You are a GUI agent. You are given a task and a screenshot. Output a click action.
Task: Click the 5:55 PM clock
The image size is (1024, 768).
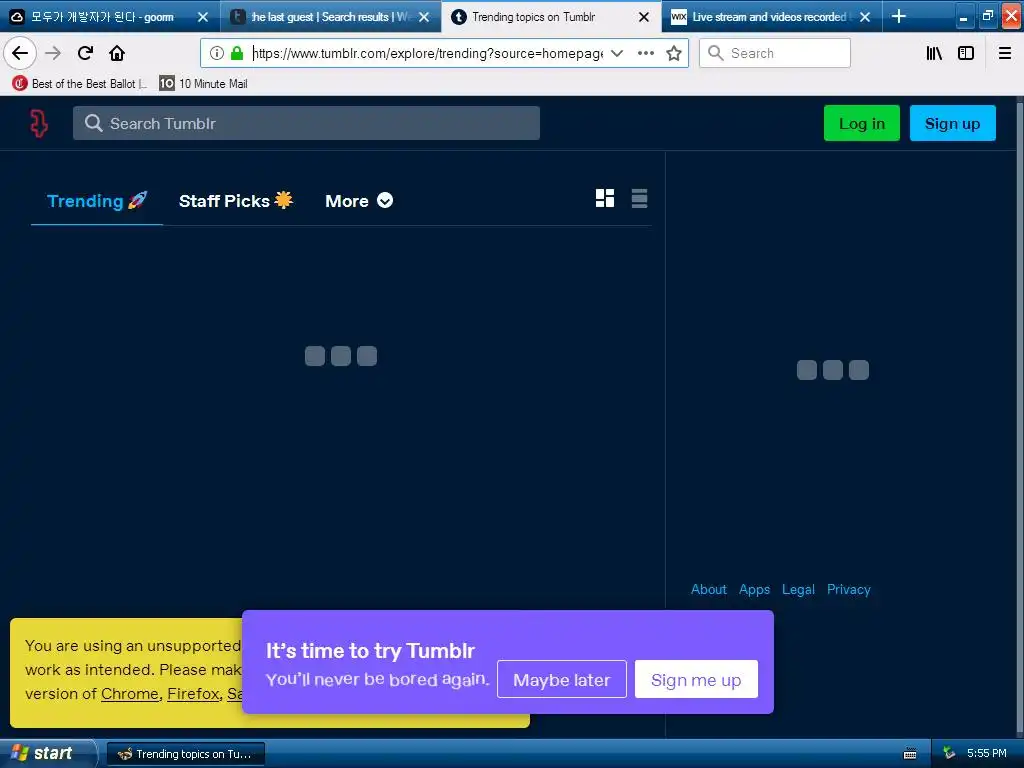[x=987, y=753]
